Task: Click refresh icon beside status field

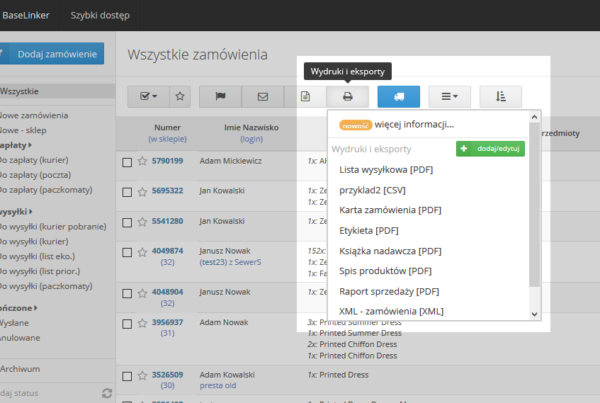Action: [x=108, y=394]
